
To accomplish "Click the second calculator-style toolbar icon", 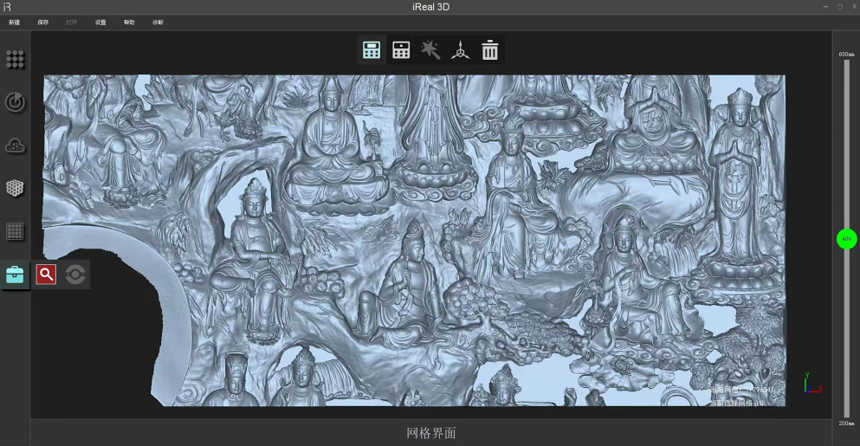I will [401, 50].
